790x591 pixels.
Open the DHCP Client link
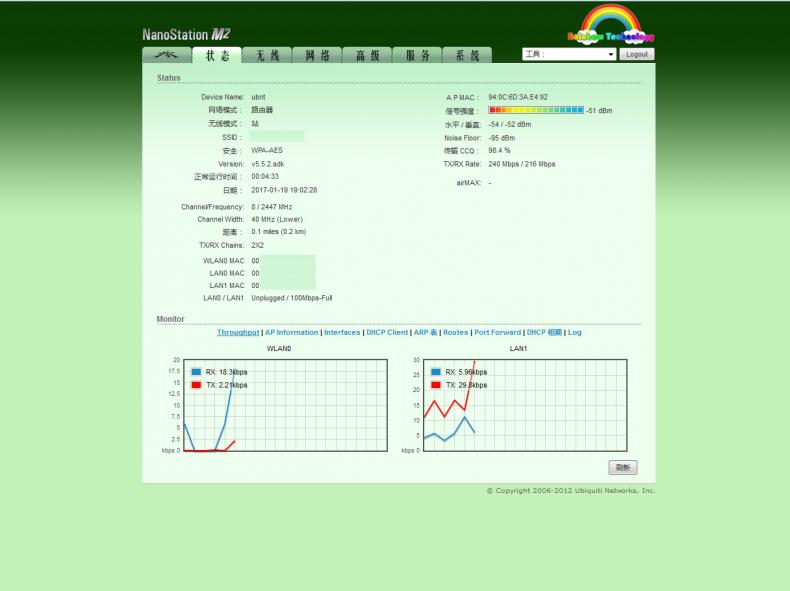[387, 333]
